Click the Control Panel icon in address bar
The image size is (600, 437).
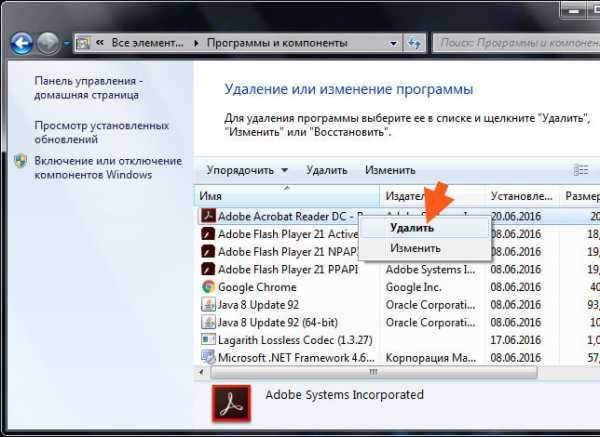(x=83, y=43)
